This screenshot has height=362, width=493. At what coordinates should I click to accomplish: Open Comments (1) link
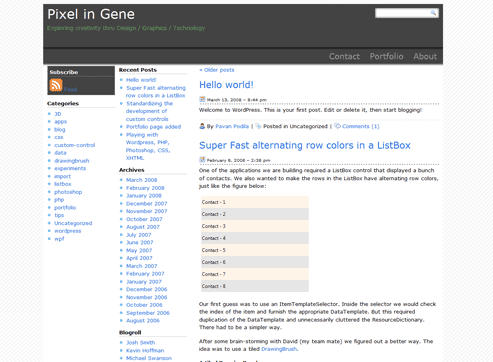(x=361, y=126)
